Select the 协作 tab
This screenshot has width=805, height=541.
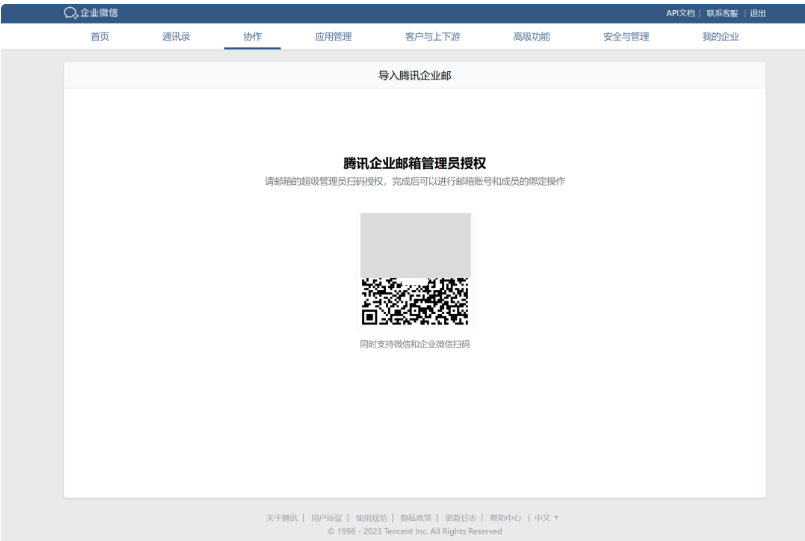click(x=252, y=37)
